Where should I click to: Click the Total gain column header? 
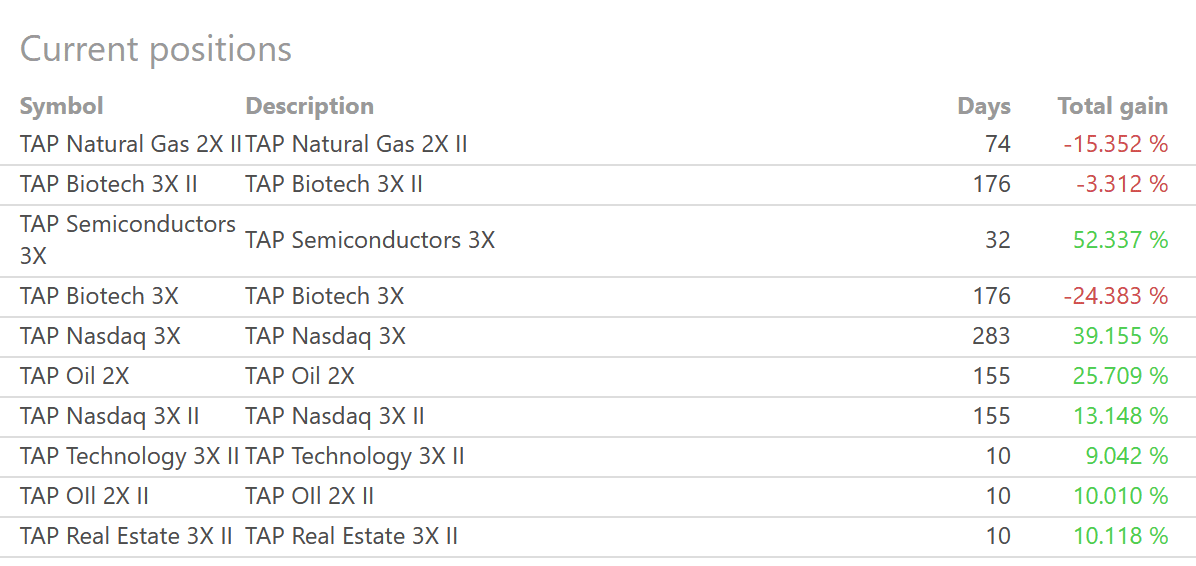coord(1112,106)
